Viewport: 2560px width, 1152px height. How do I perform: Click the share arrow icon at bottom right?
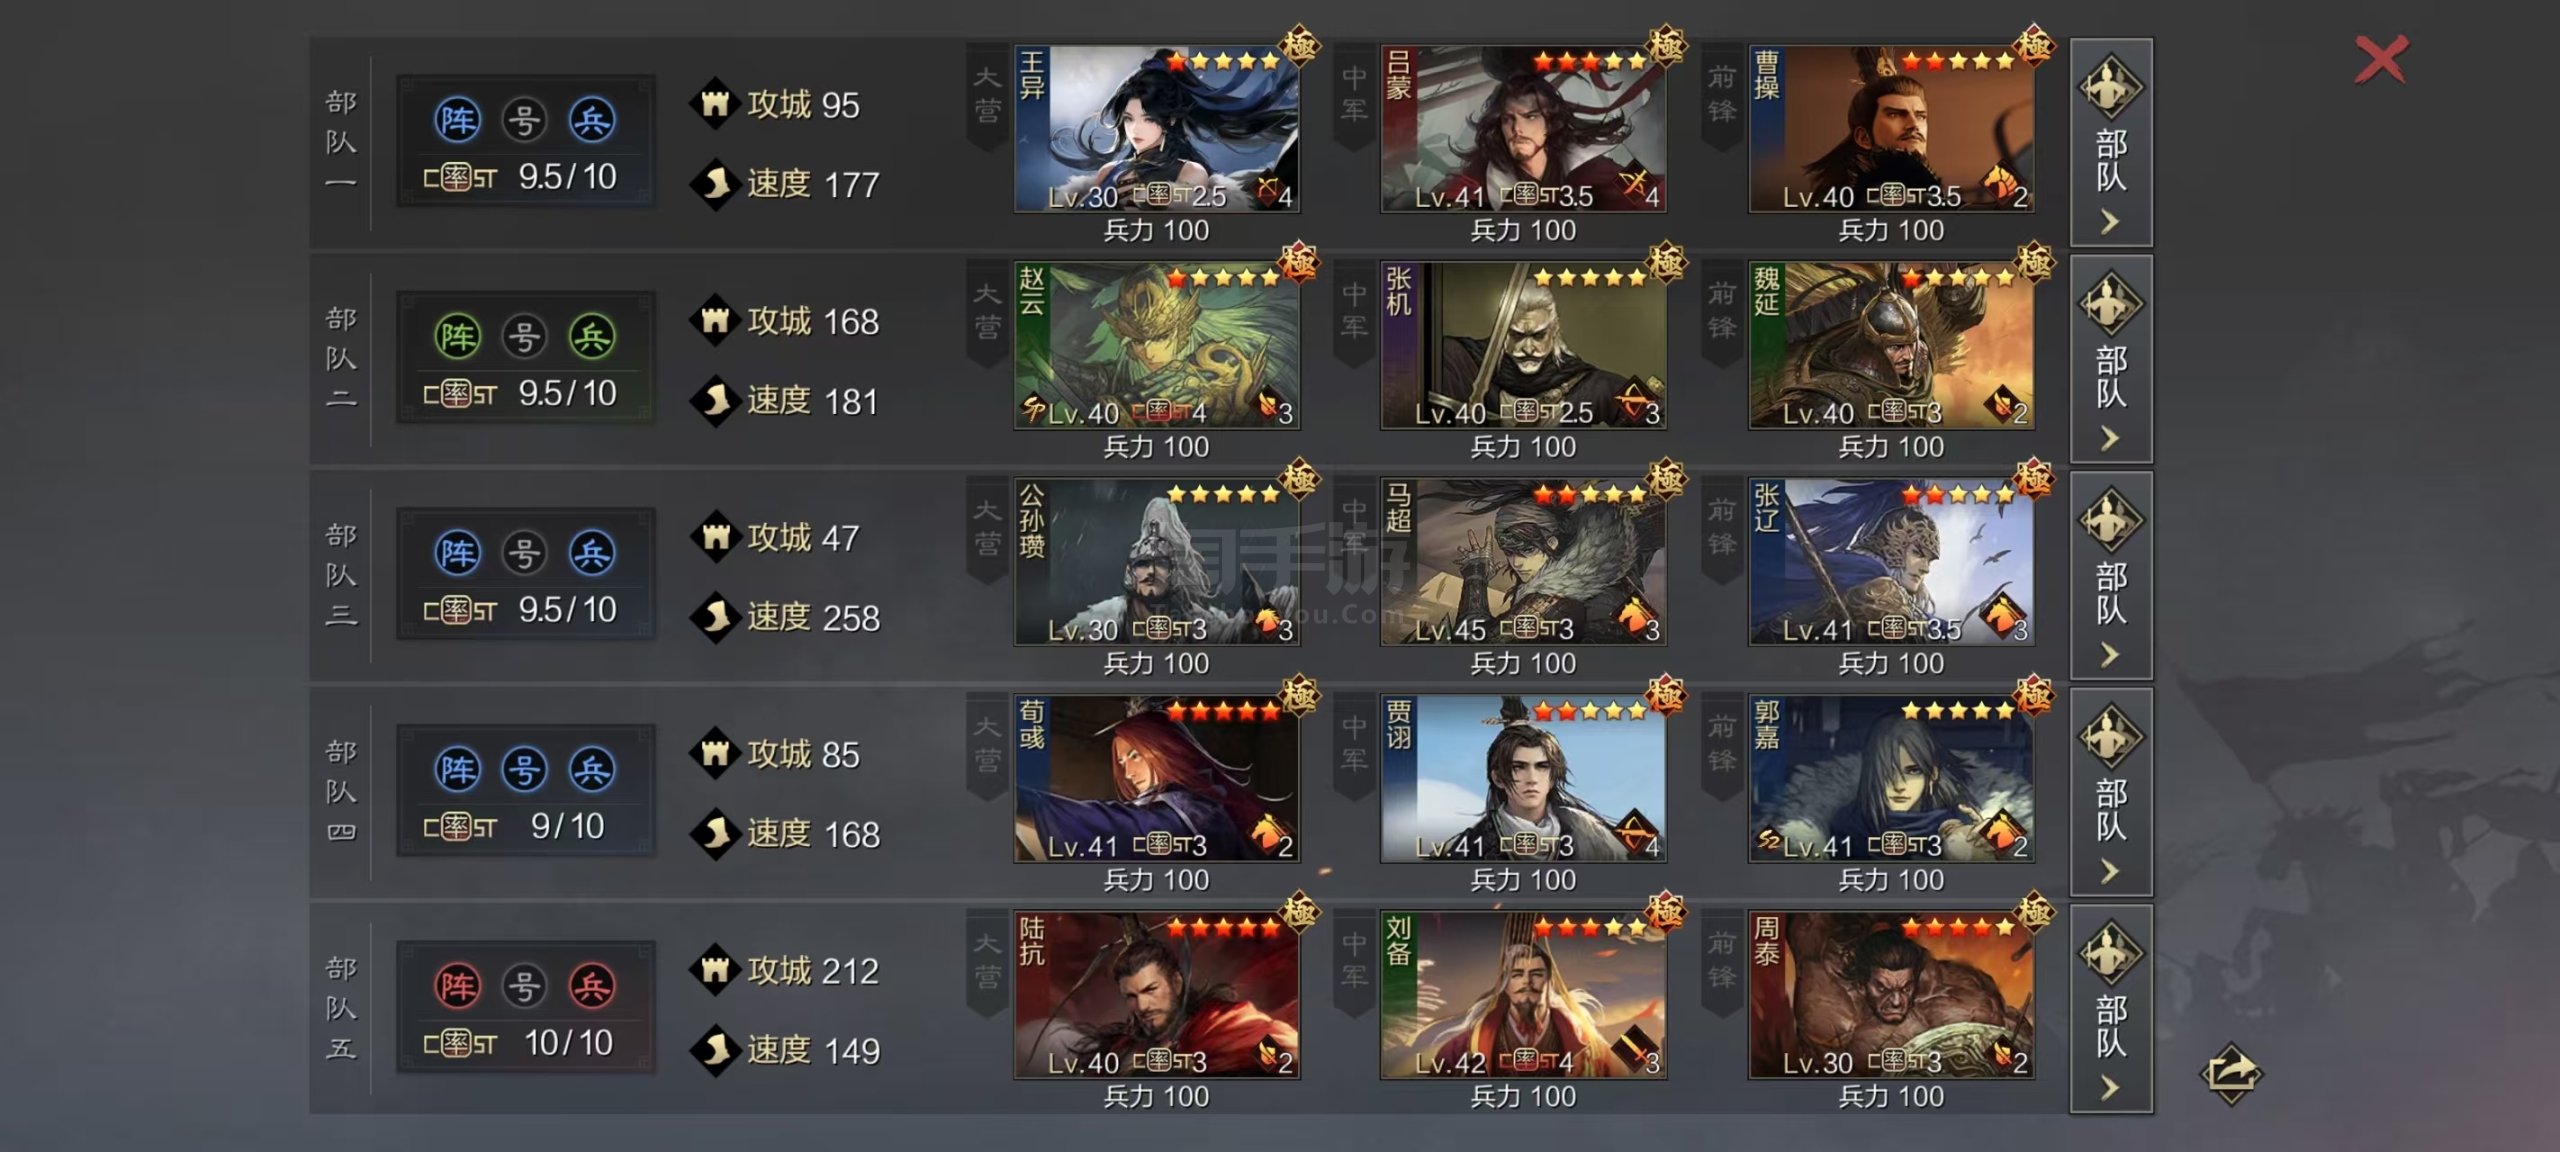pos(2231,1074)
